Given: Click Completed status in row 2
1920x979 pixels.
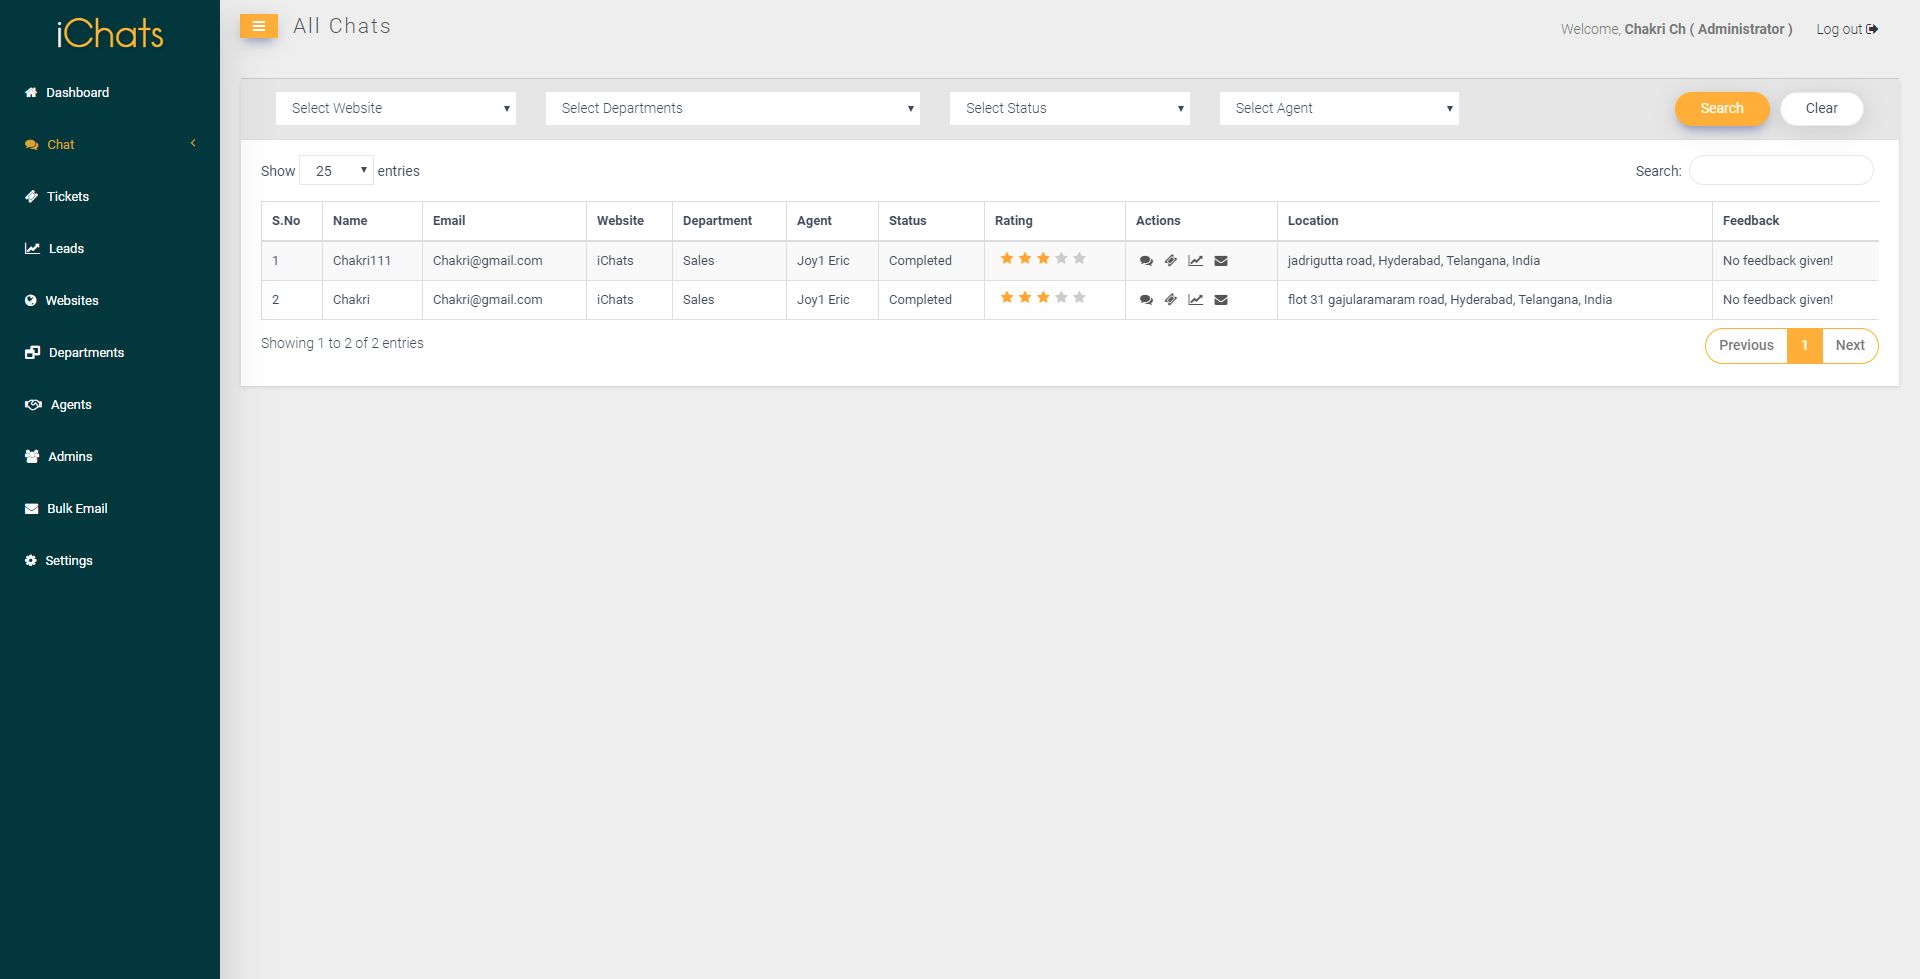Looking at the screenshot, I should 920,300.
